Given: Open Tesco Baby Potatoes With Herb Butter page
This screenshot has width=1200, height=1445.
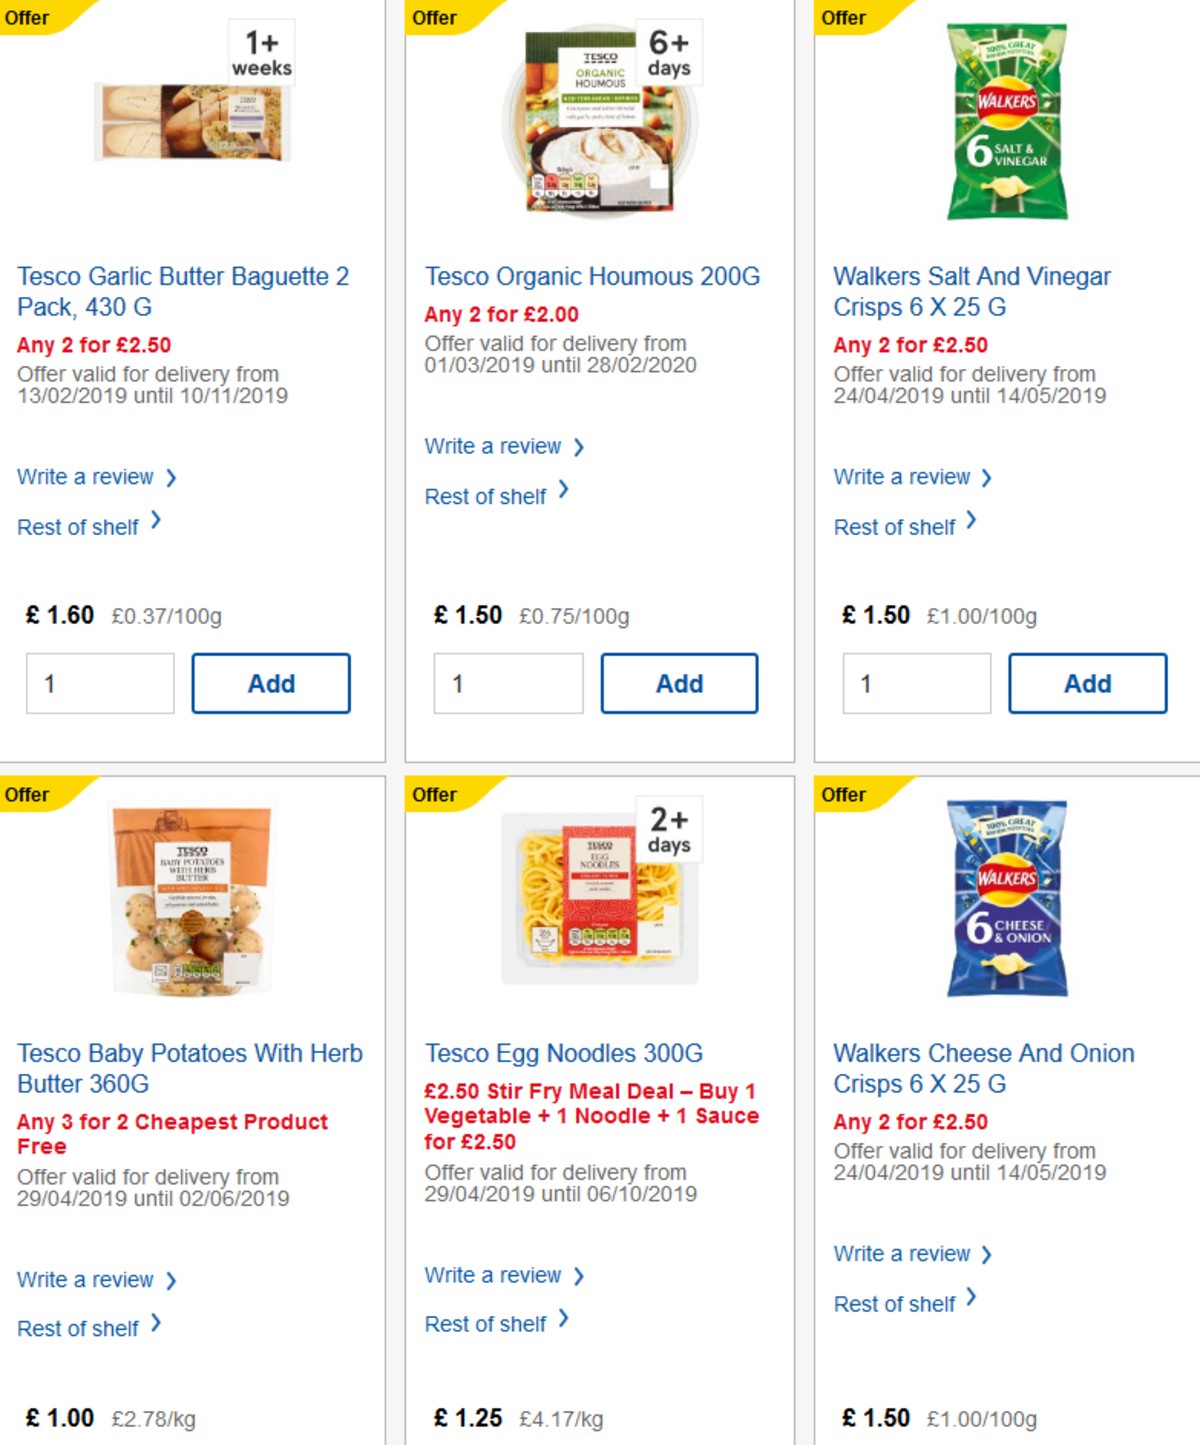Looking at the screenshot, I should pyautogui.click(x=190, y=1068).
